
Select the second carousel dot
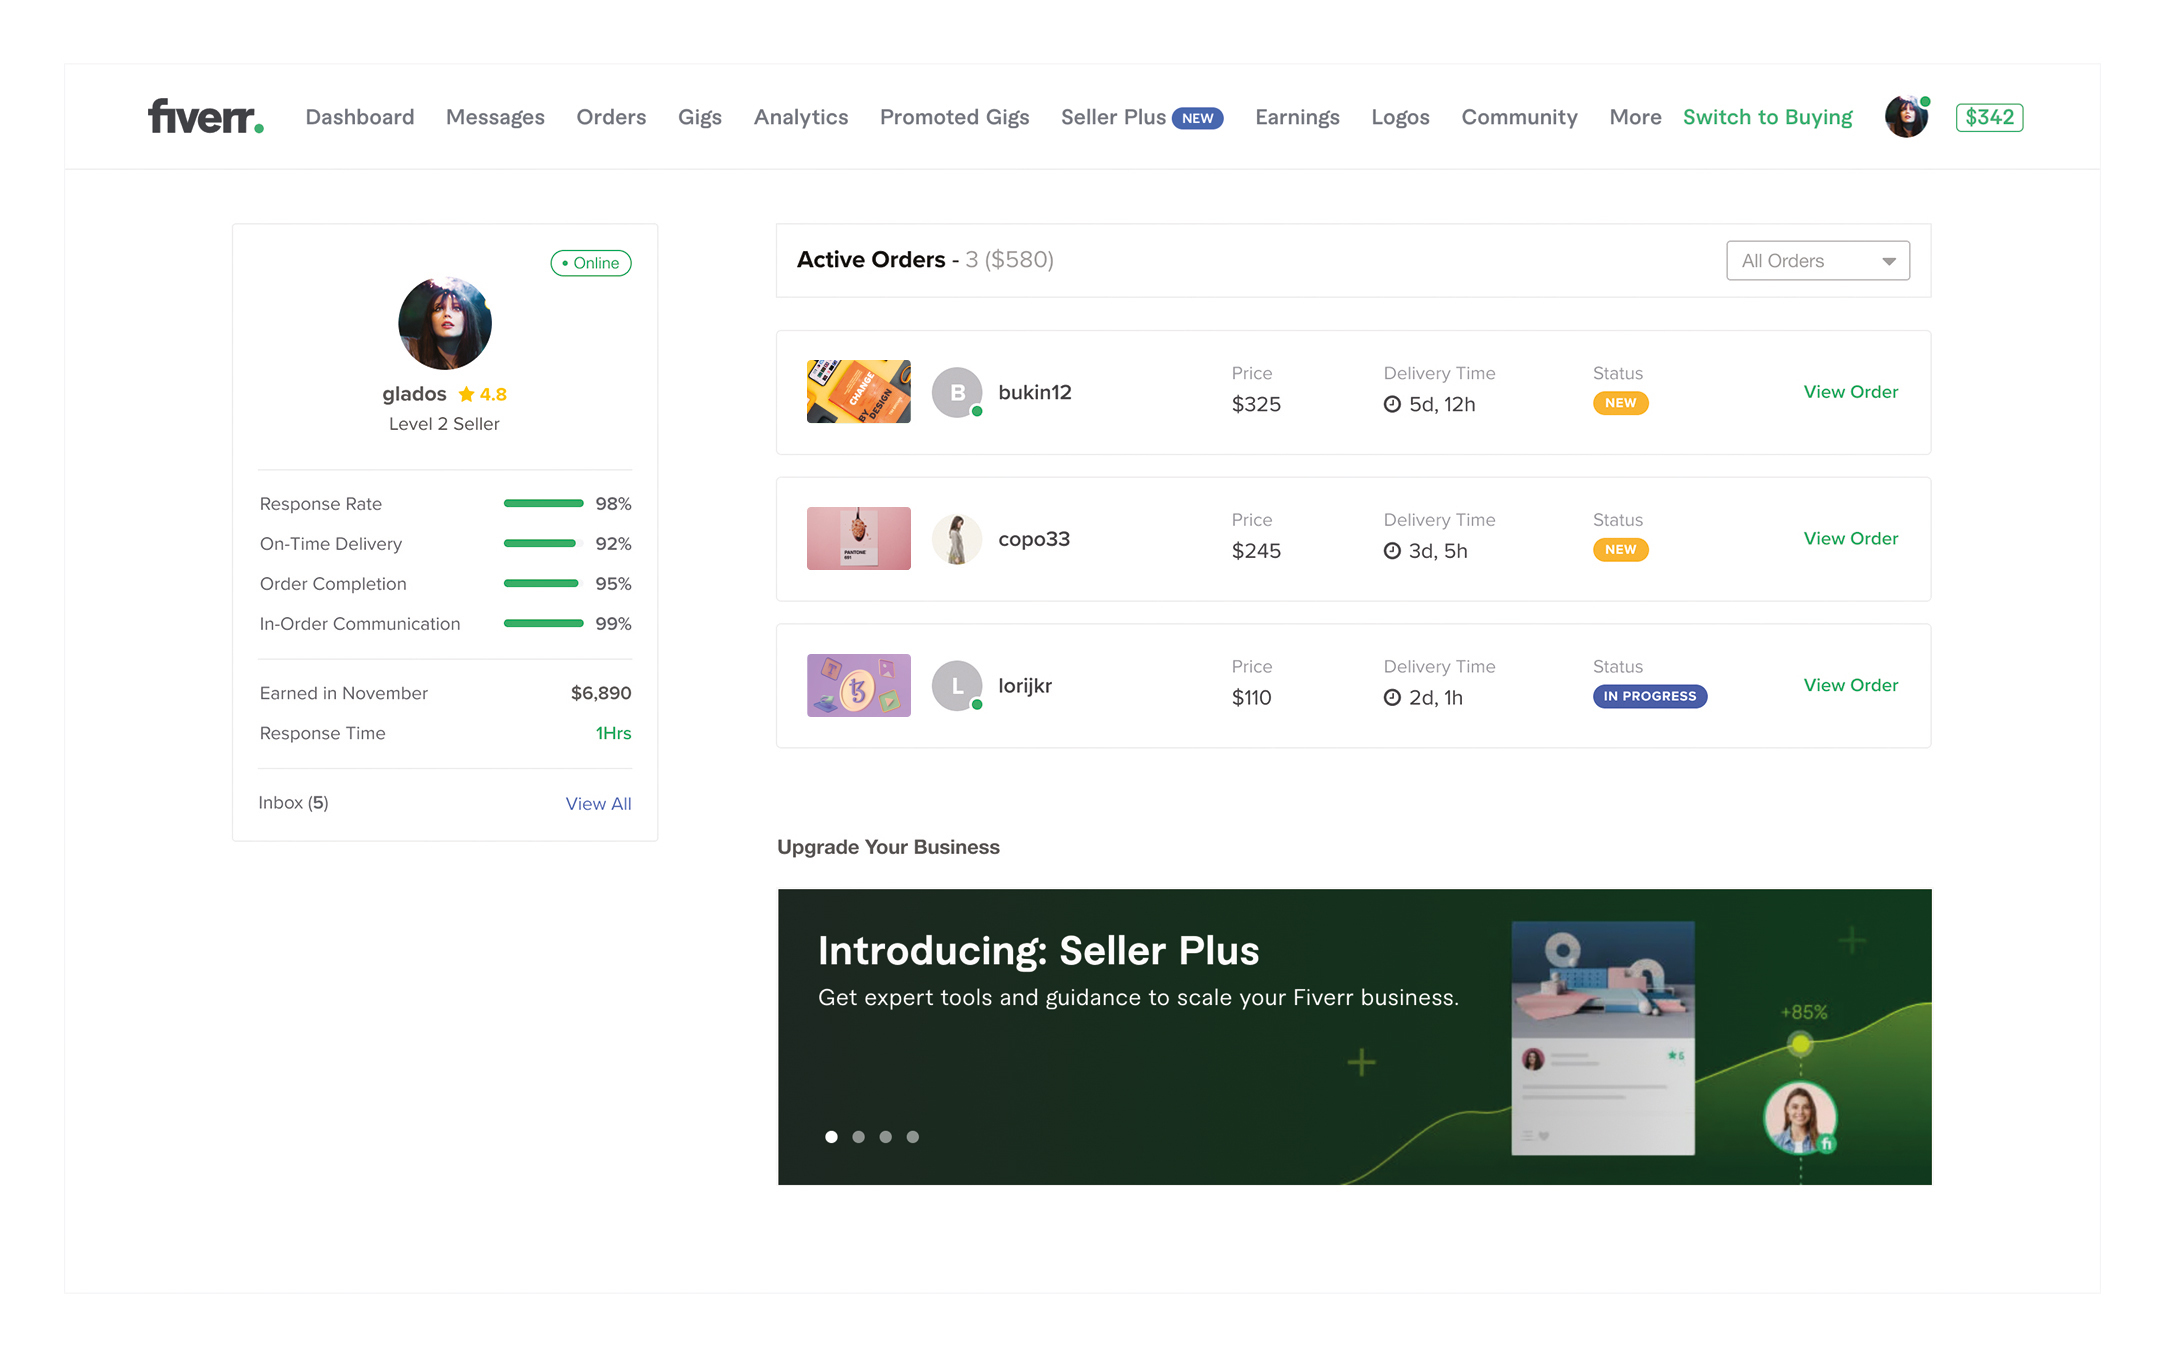[x=858, y=1137]
